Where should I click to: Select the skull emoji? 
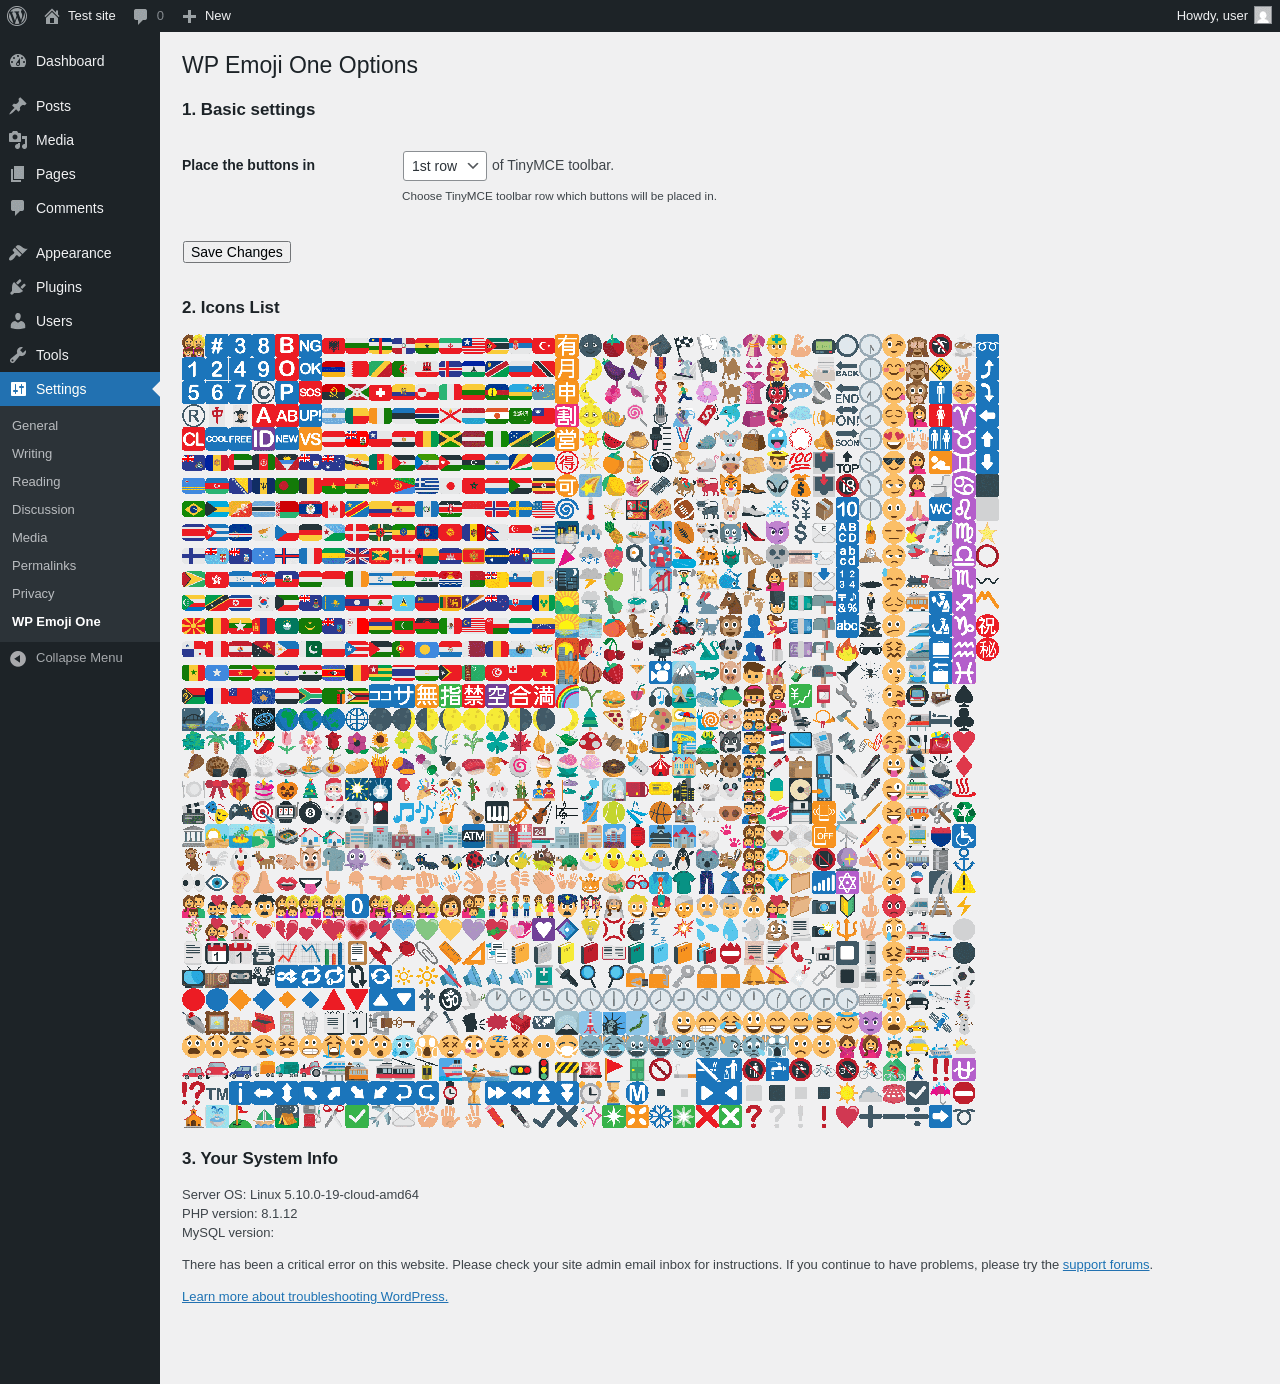click(x=777, y=555)
